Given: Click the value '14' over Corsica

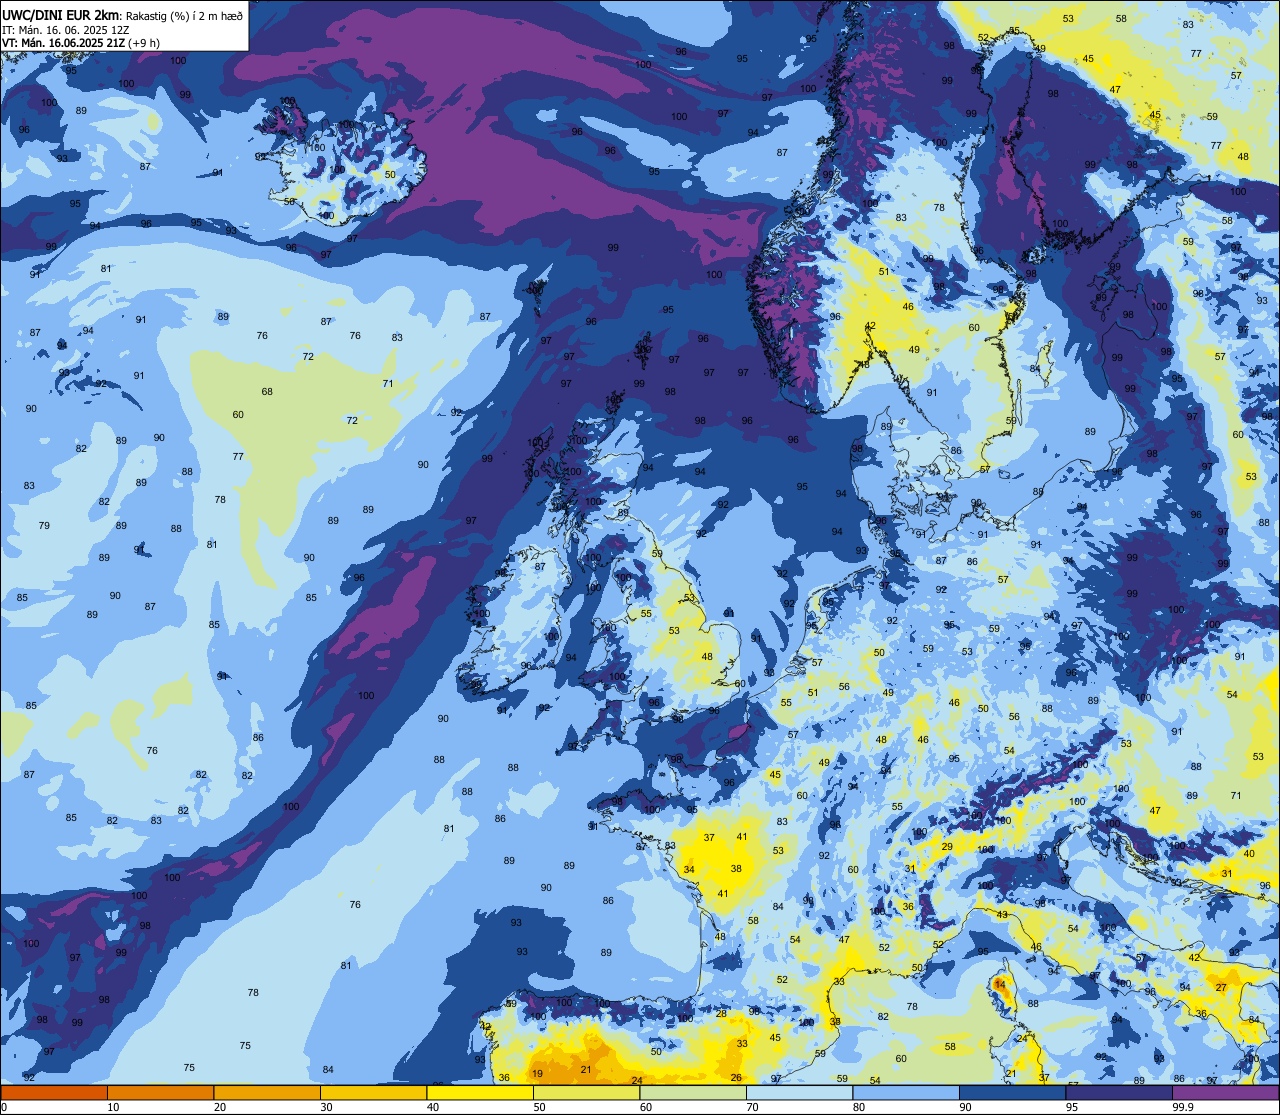Looking at the screenshot, I should point(1000,984).
